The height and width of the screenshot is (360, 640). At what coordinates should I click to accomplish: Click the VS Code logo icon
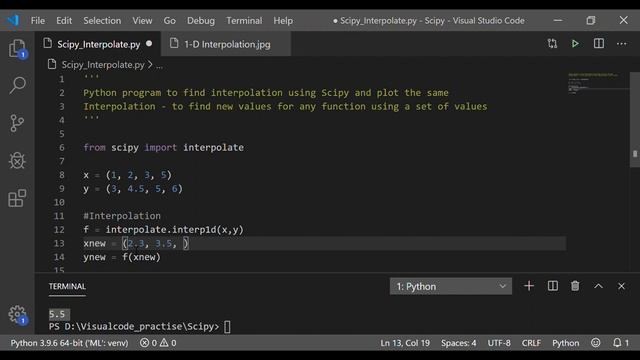13,20
